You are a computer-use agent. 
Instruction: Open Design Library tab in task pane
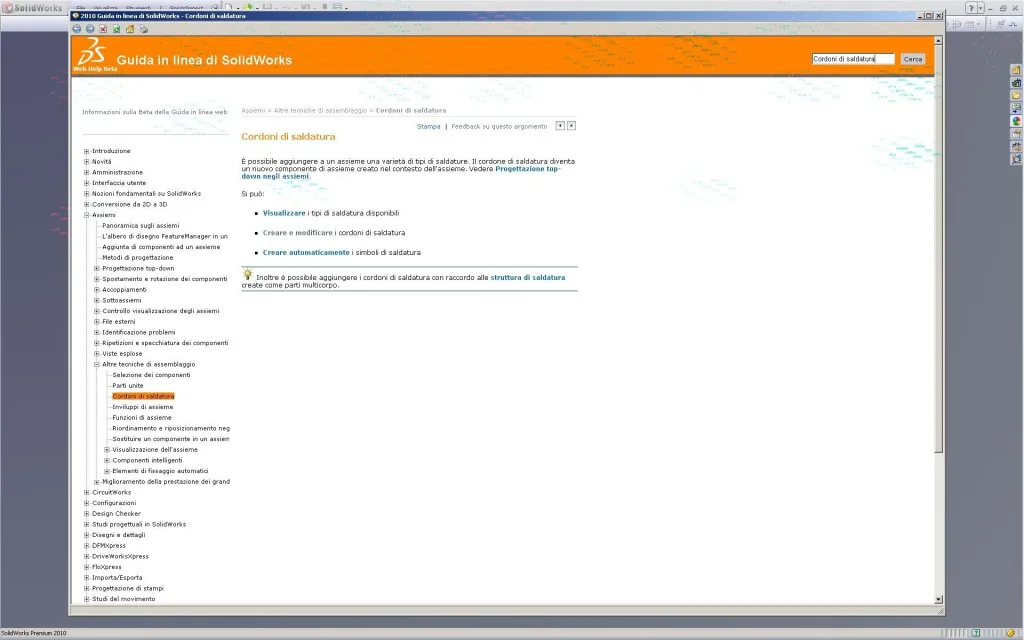tap(1016, 83)
